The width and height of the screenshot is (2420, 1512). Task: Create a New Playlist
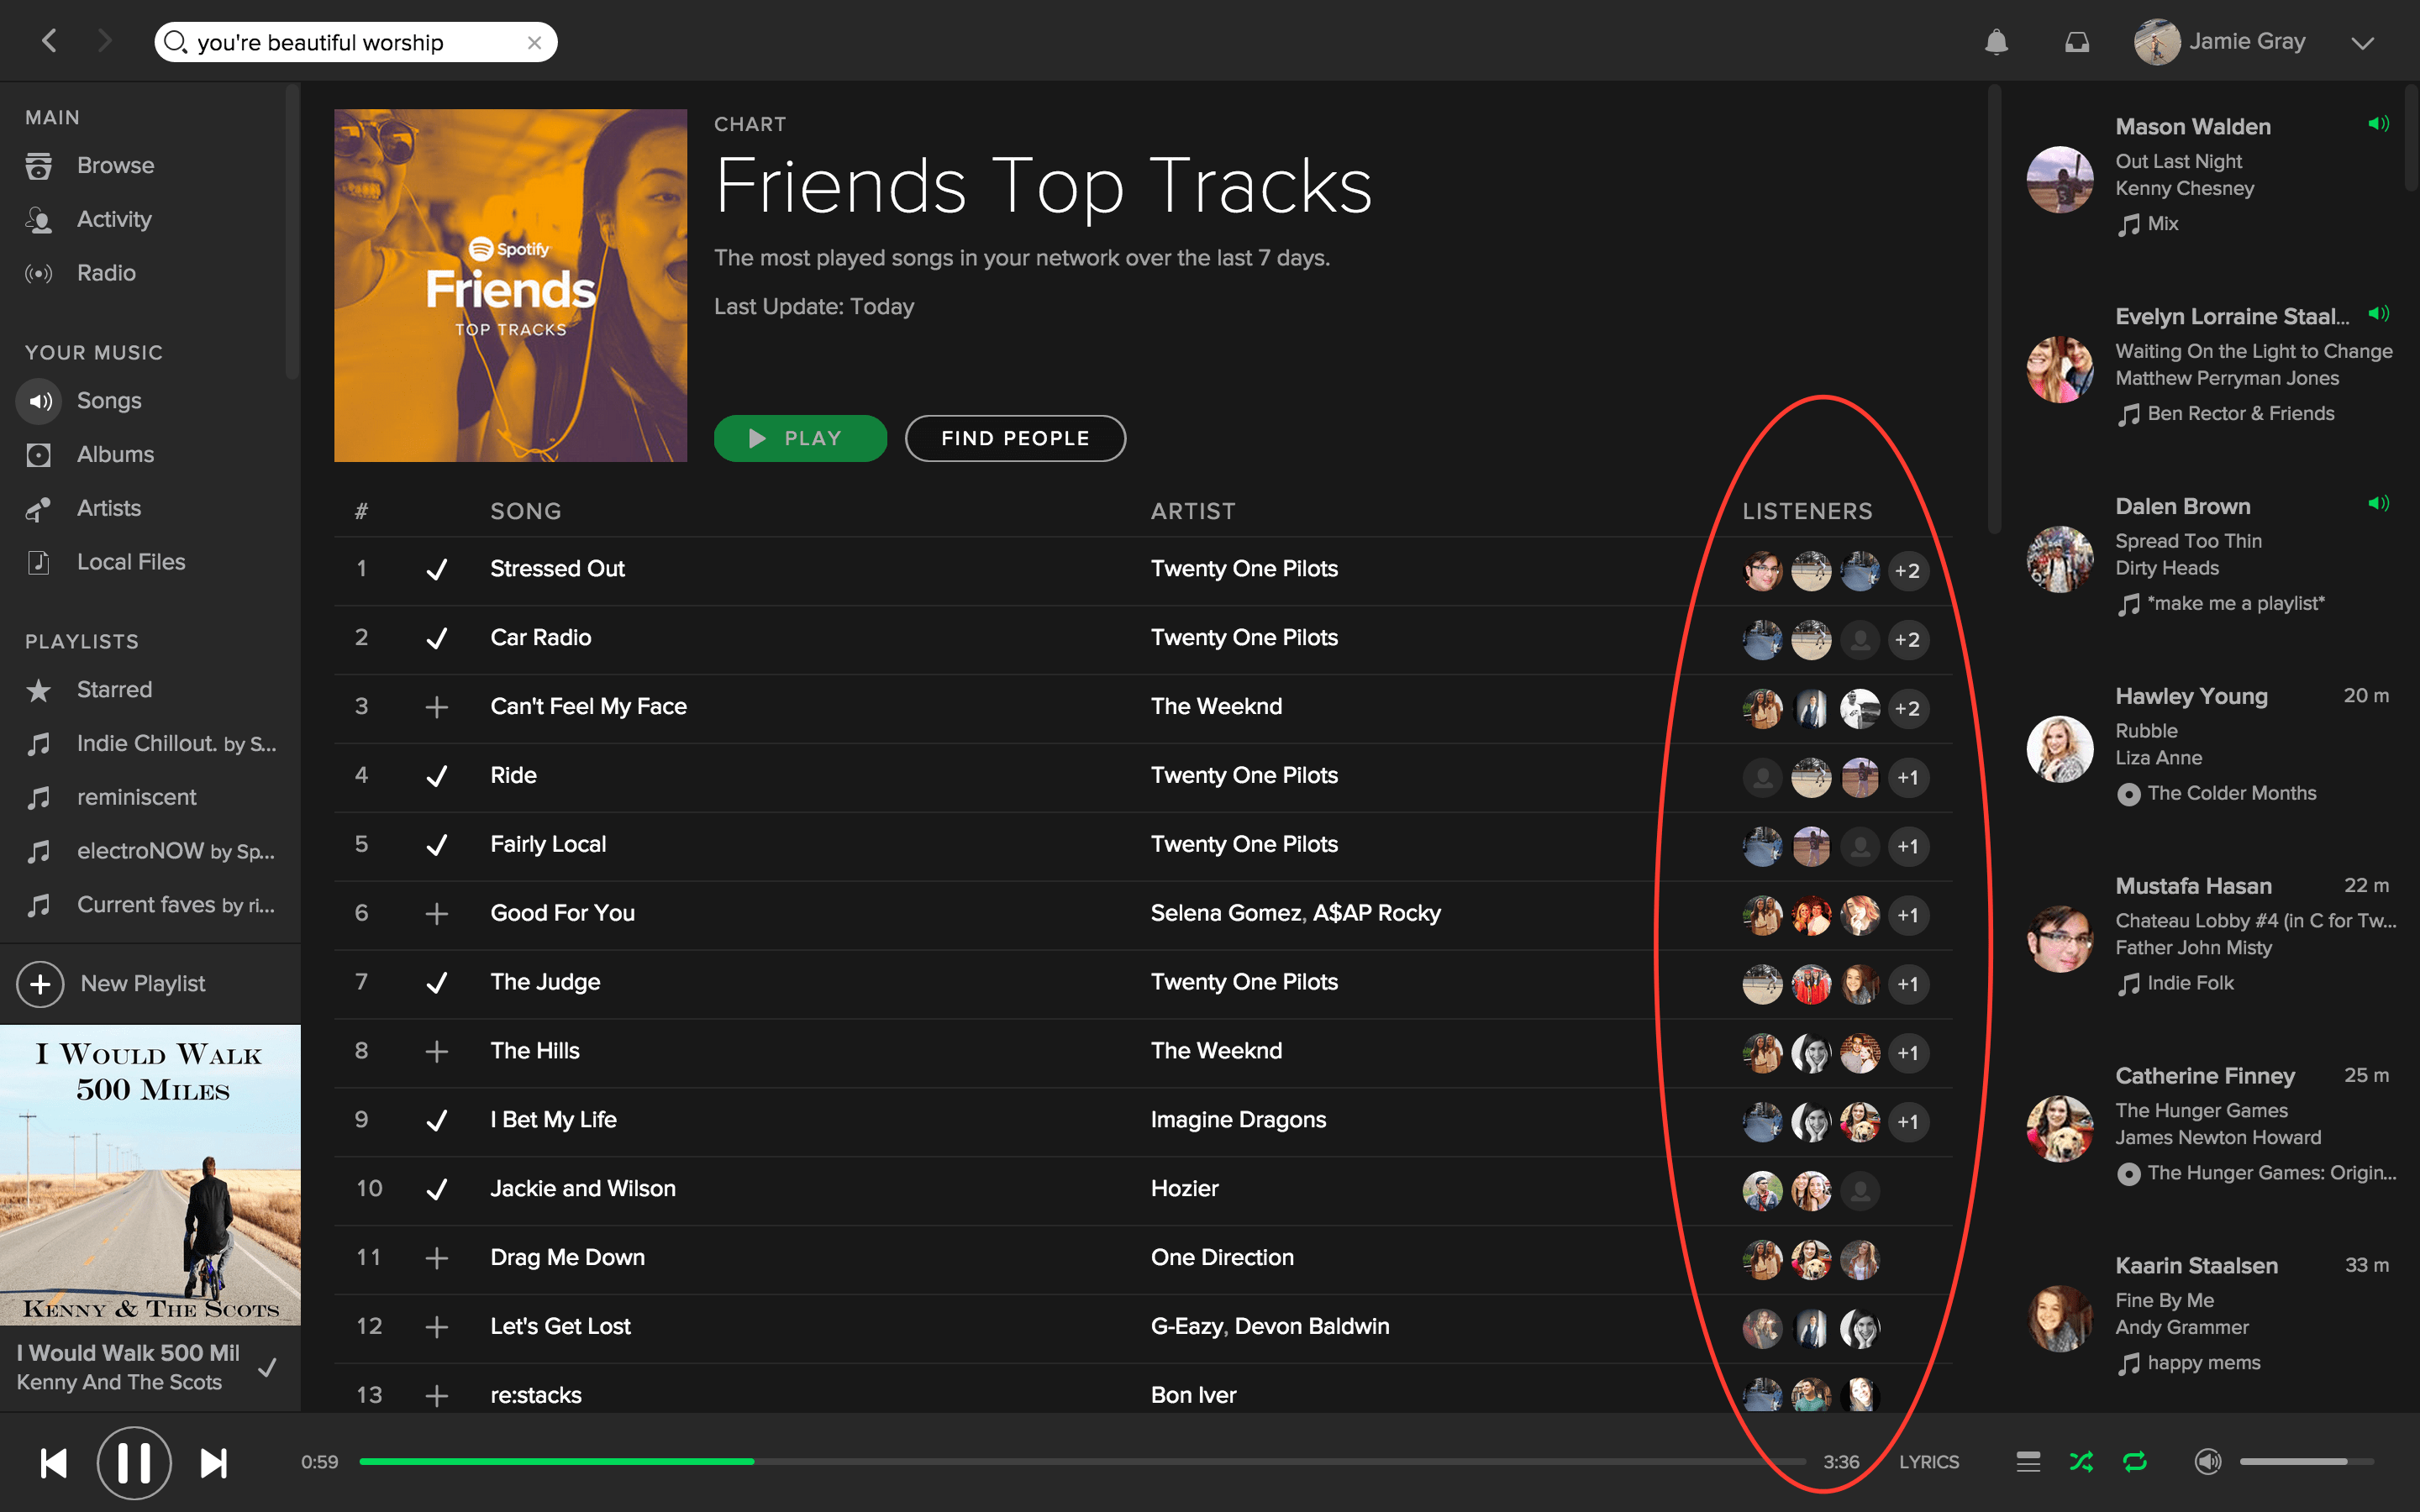pos(112,984)
